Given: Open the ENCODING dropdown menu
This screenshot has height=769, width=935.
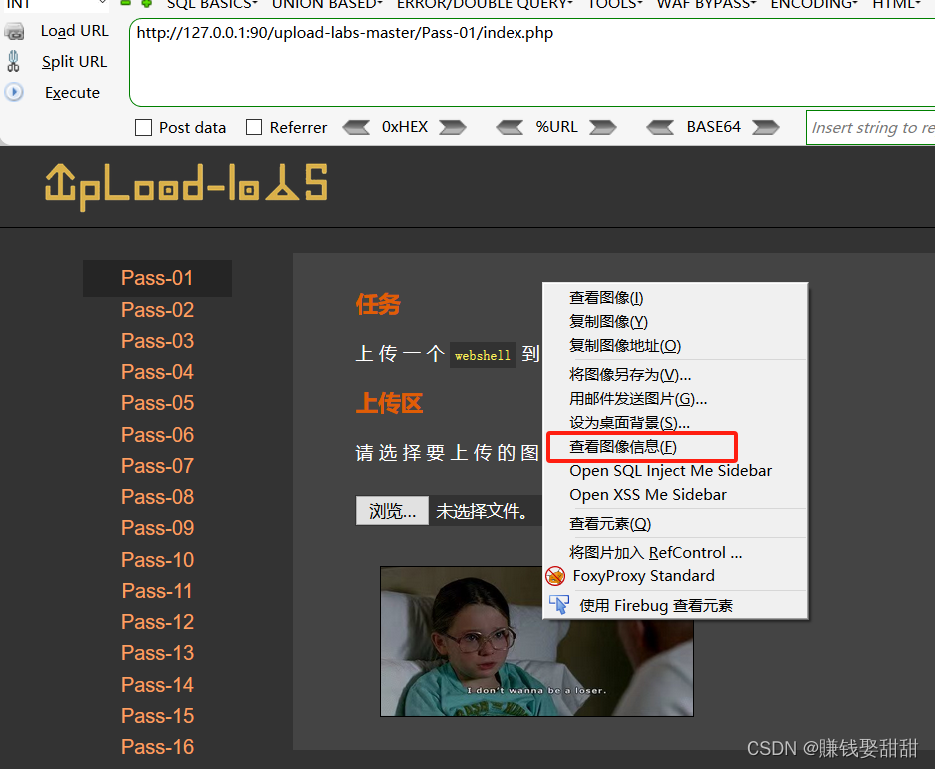Looking at the screenshot, I should pyautogui.click(x=815, y=5).
